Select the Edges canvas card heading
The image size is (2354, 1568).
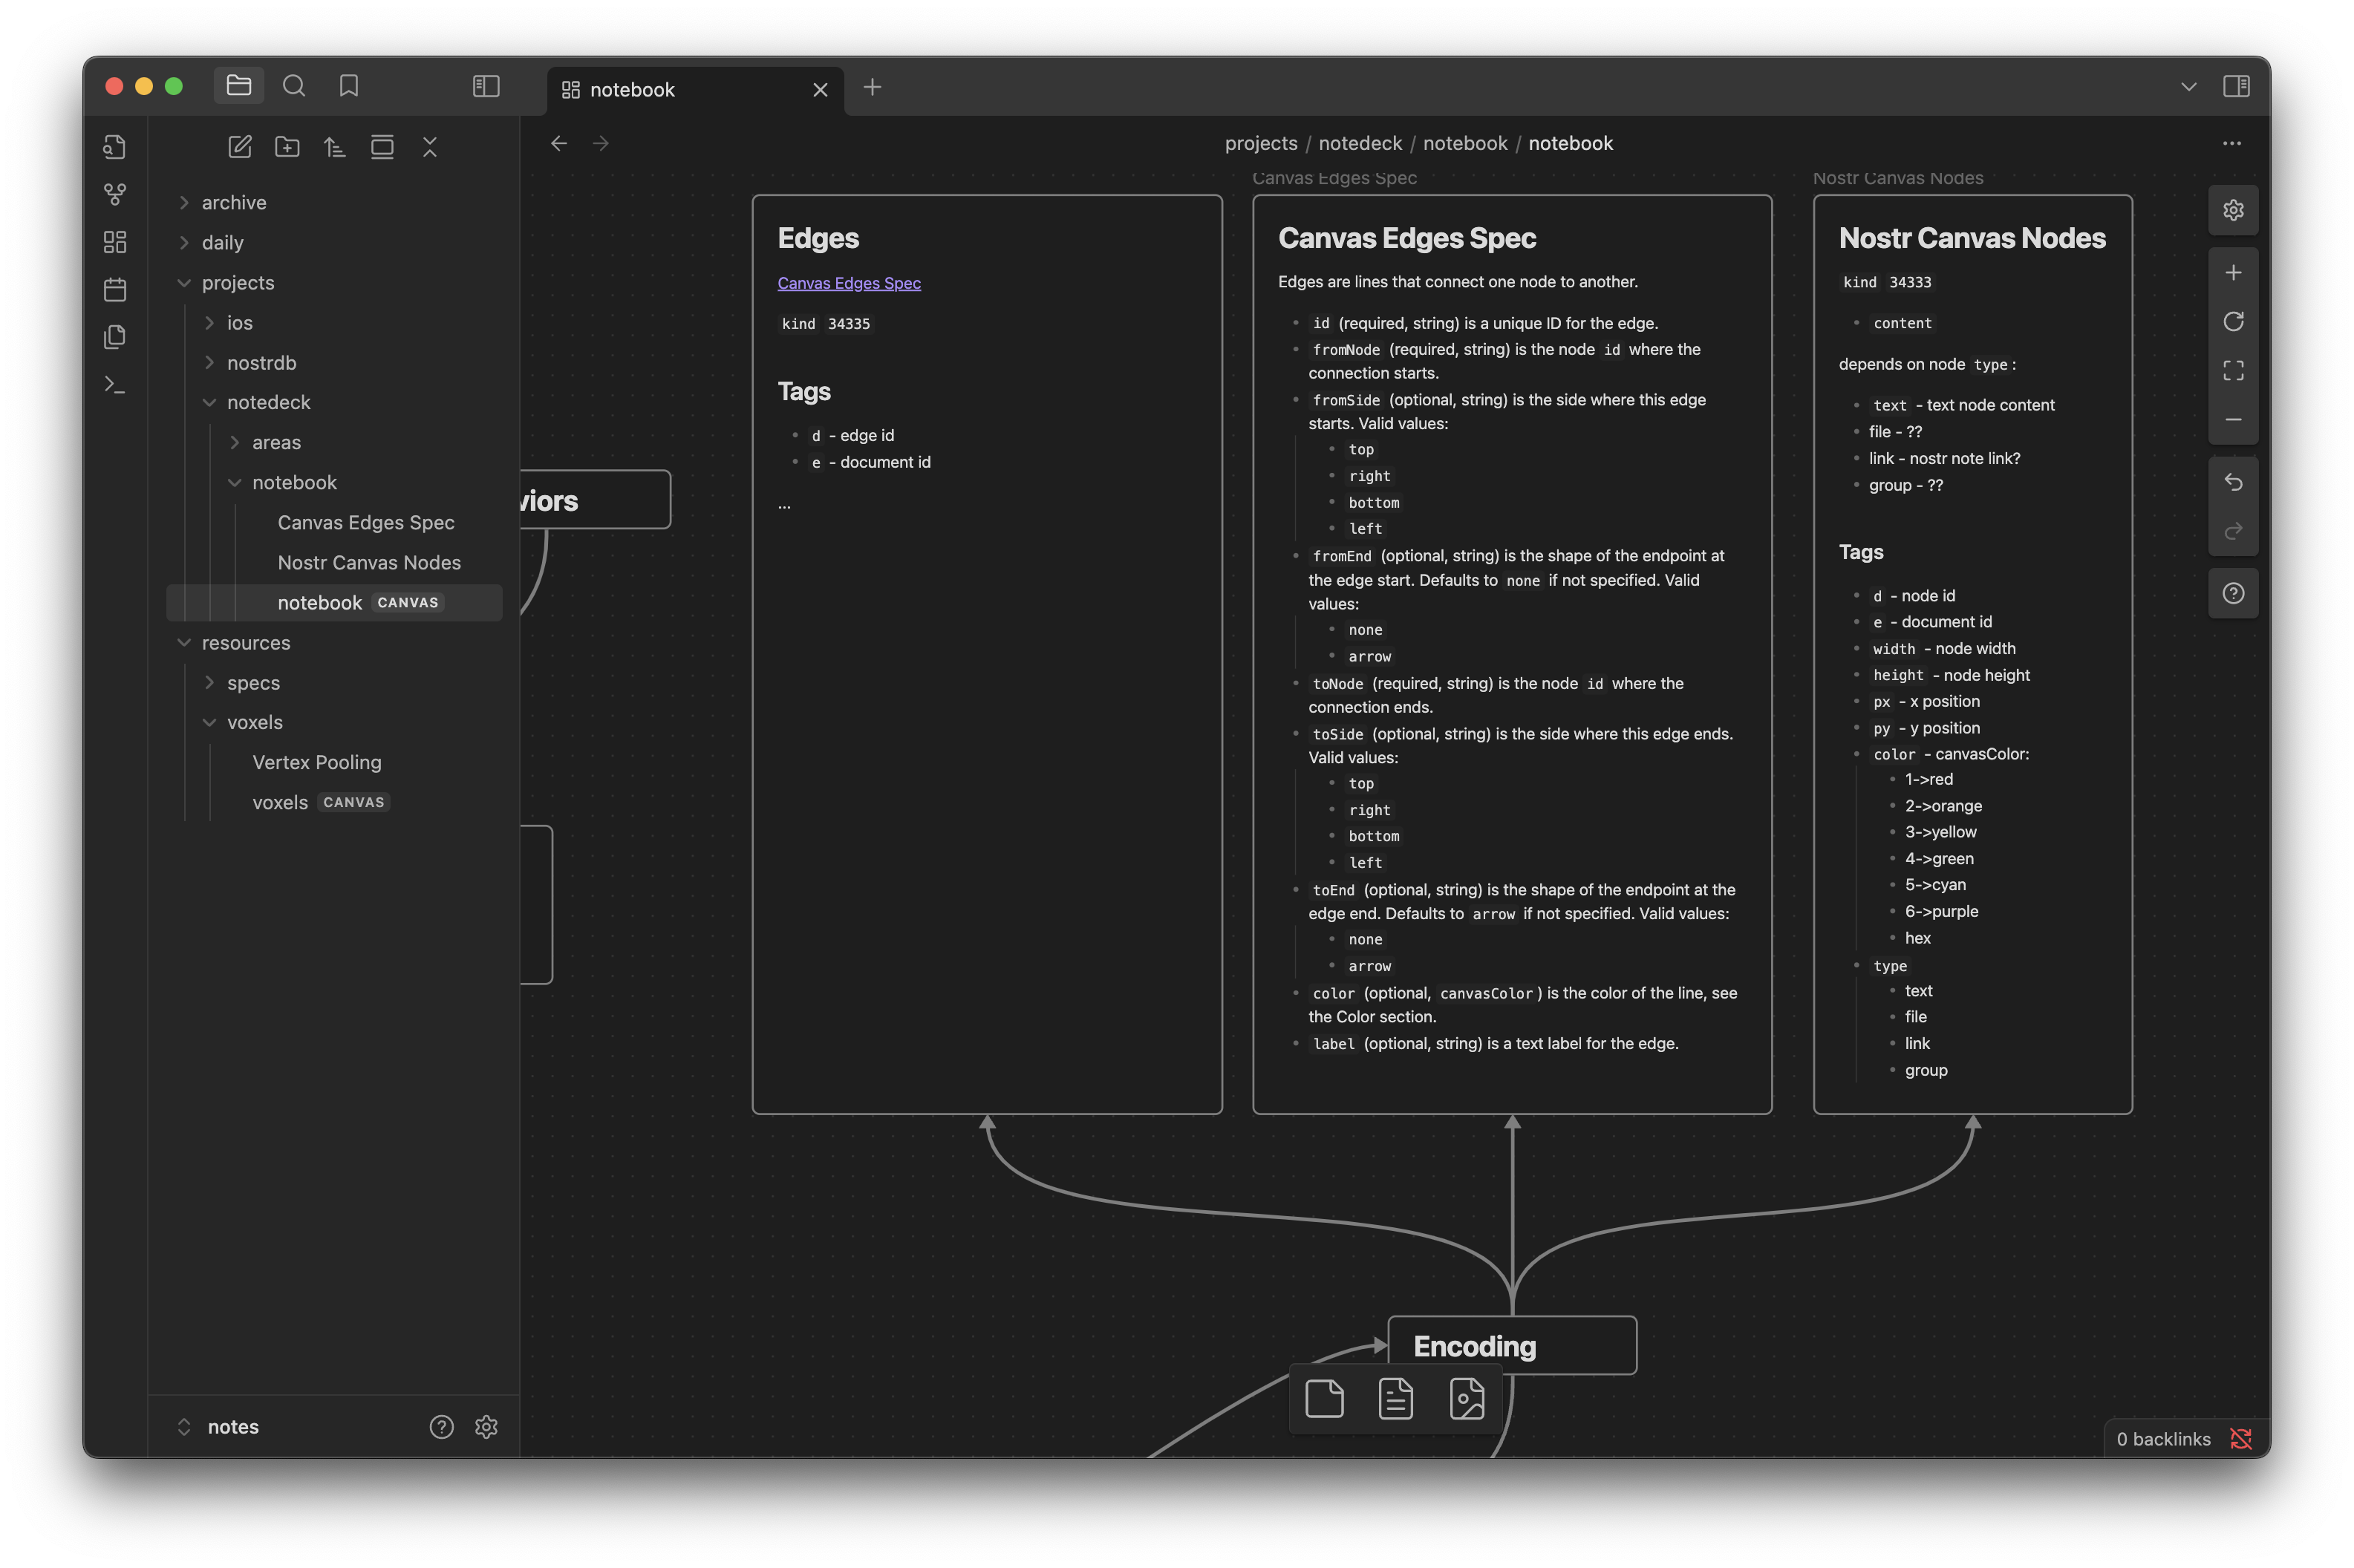(x=818, y=238)
